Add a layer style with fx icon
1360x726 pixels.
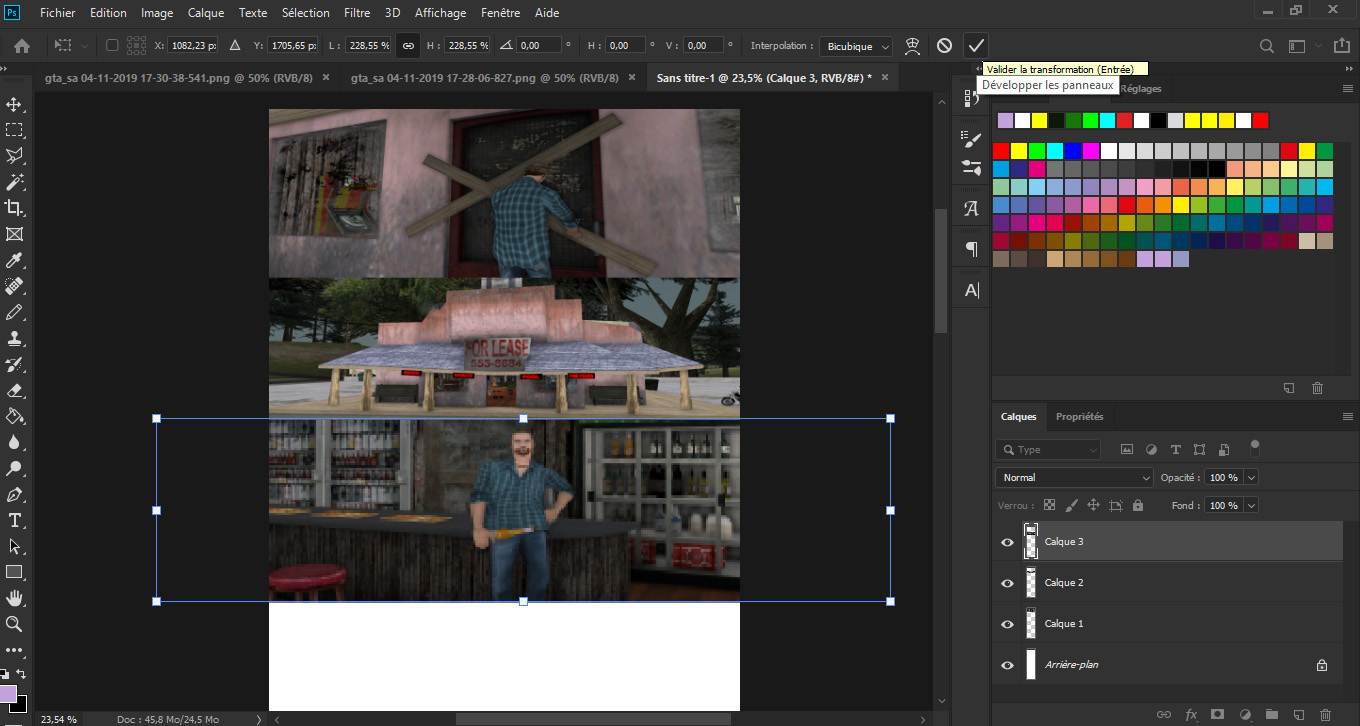(1191, 714)
